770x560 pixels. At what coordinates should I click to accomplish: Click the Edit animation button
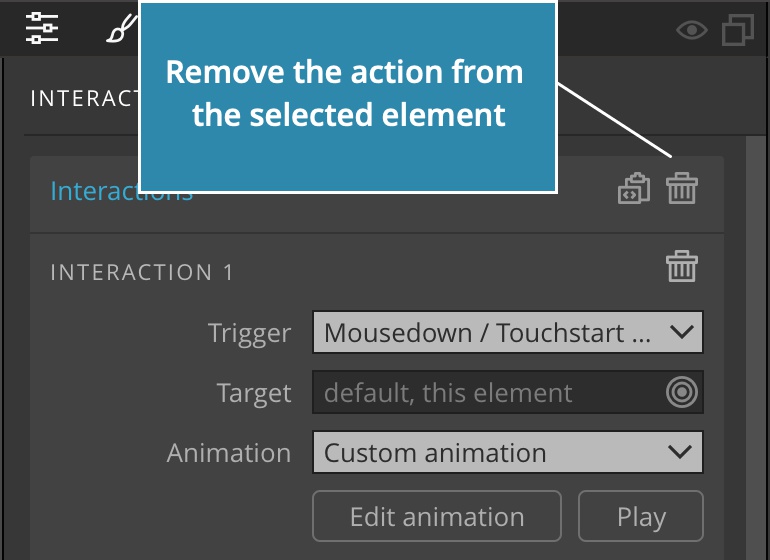tap(437, 516)
